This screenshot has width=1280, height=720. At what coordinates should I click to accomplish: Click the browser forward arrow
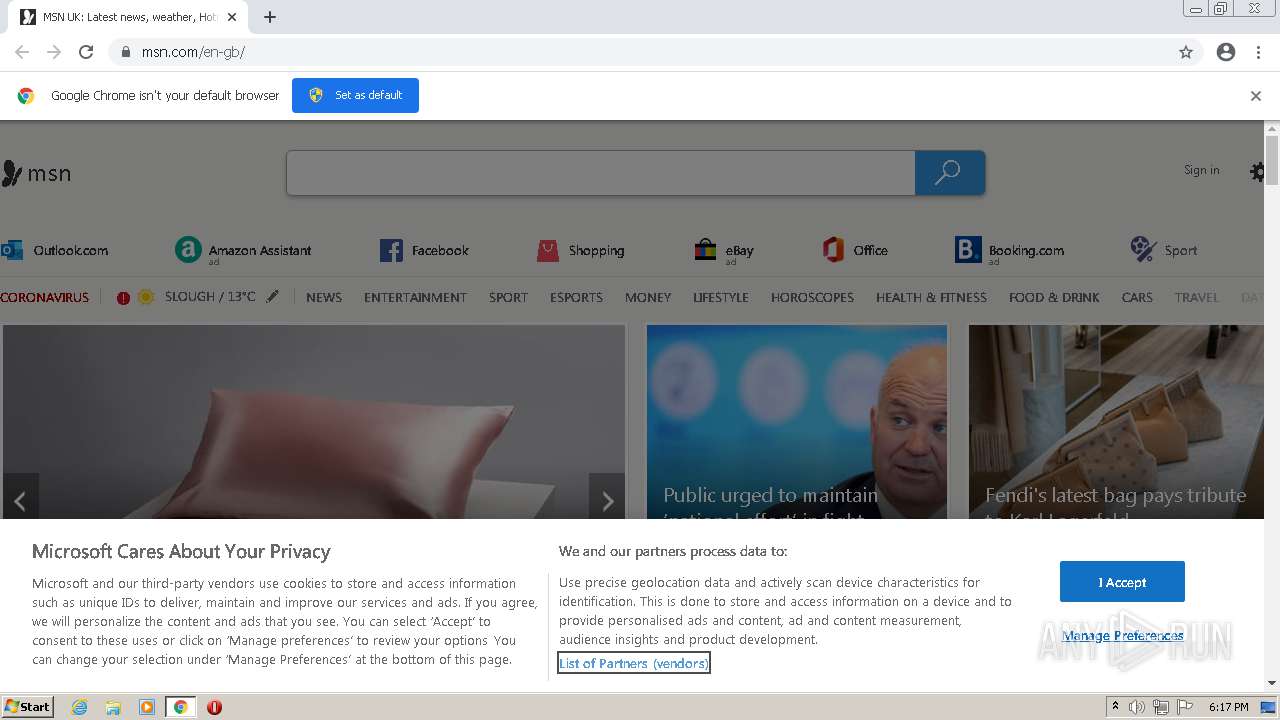pyautogui.click(x=54, y=52)
